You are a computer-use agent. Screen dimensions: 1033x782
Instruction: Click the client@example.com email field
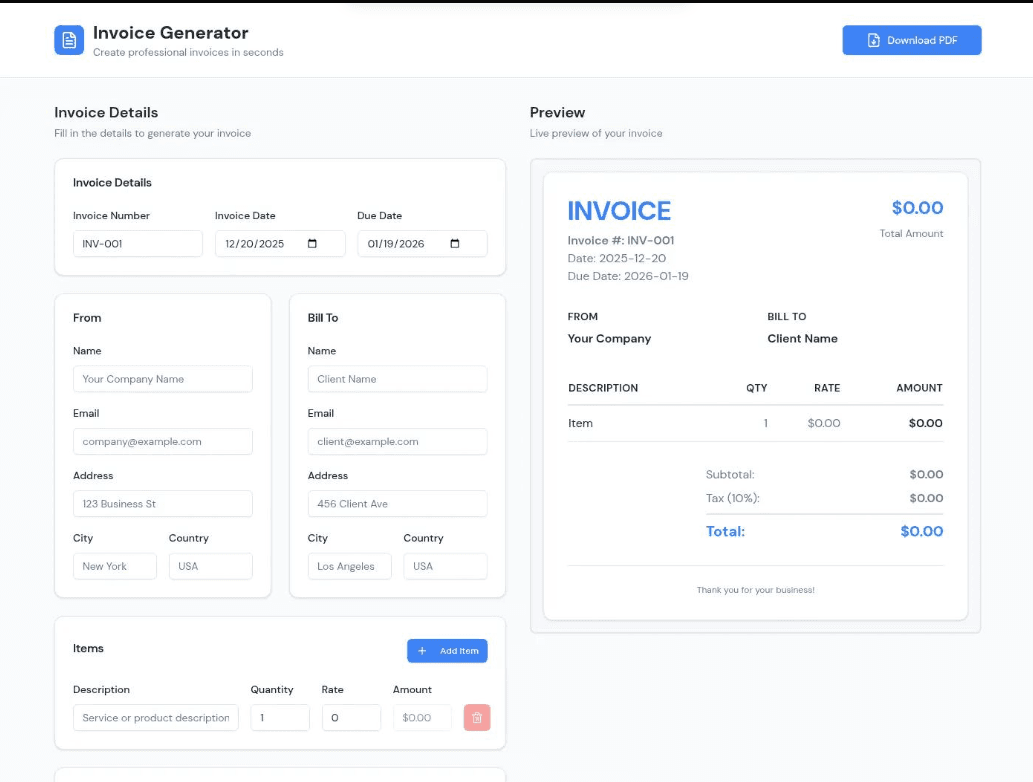pyautogui.click(x=397, y=441)
